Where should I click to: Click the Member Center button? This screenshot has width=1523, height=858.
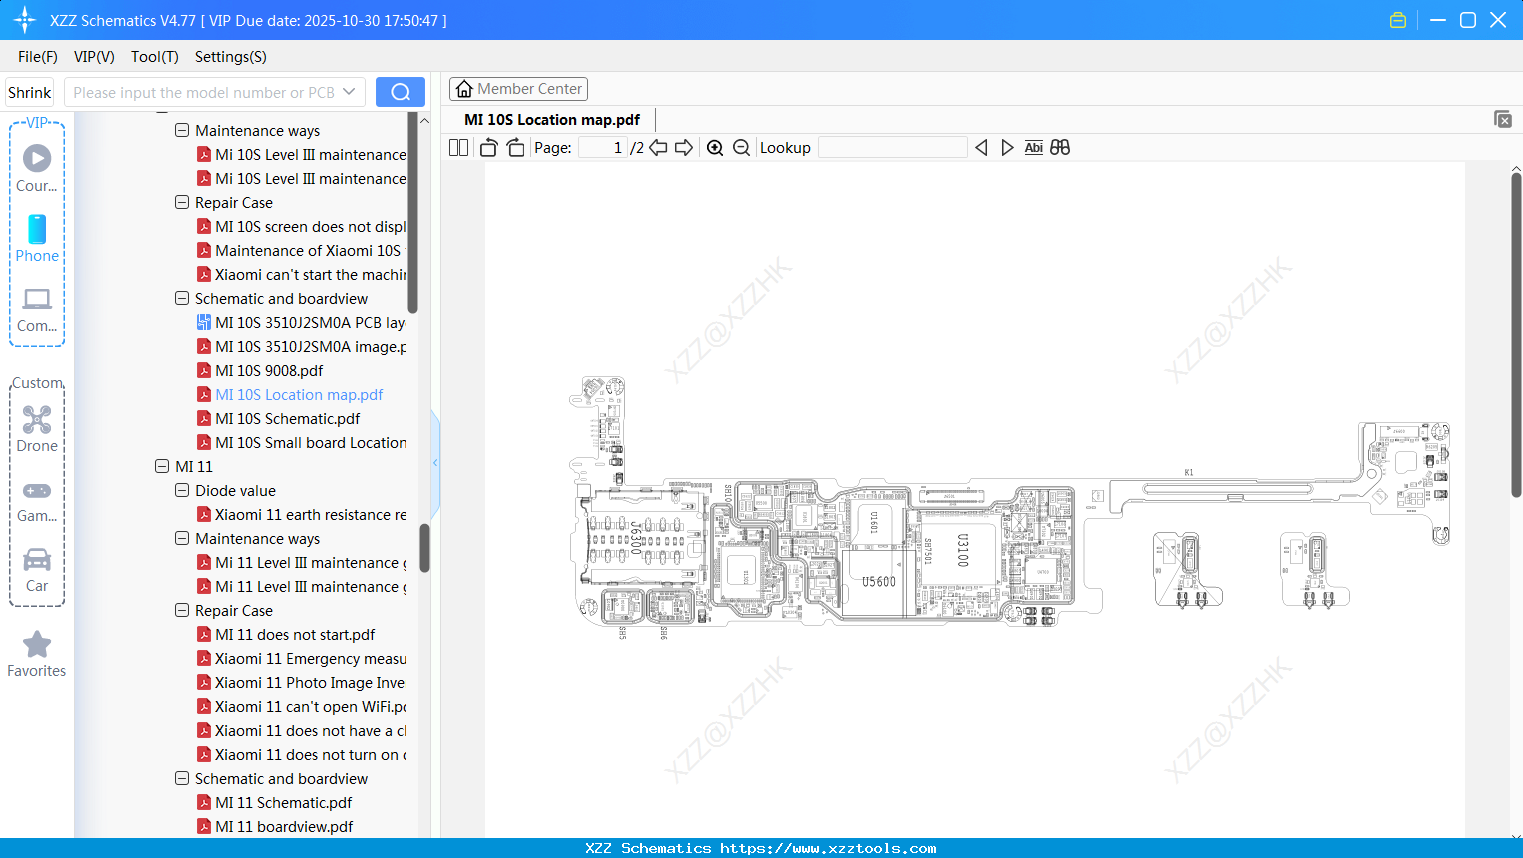pos(518,88)
